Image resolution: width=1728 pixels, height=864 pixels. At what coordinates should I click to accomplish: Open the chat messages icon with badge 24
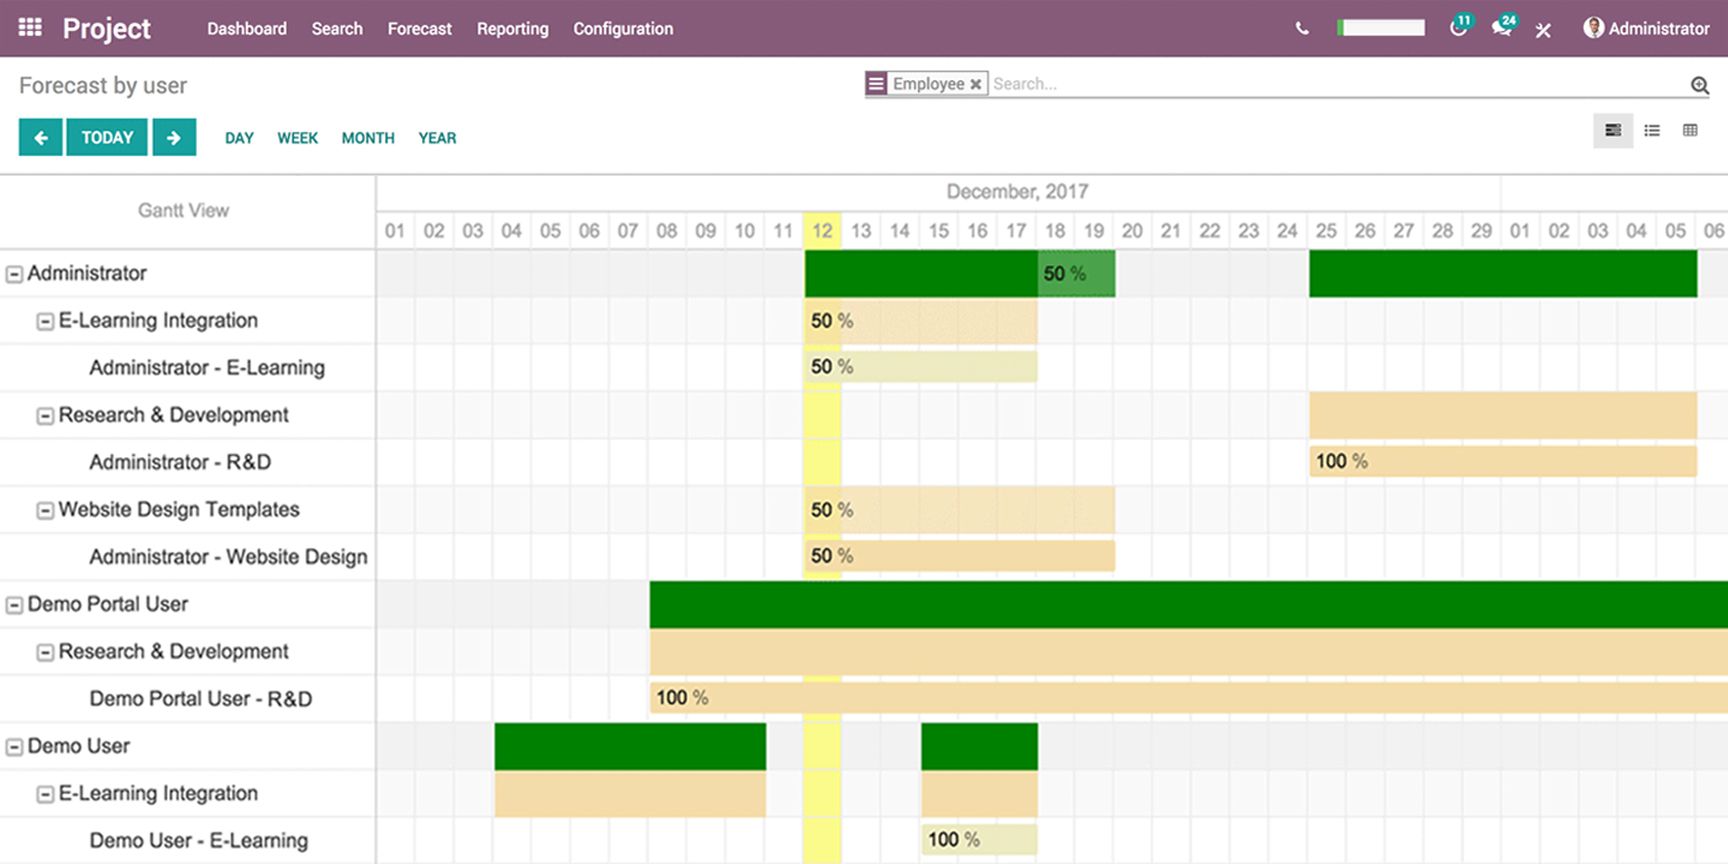(x=1502, y=28)
